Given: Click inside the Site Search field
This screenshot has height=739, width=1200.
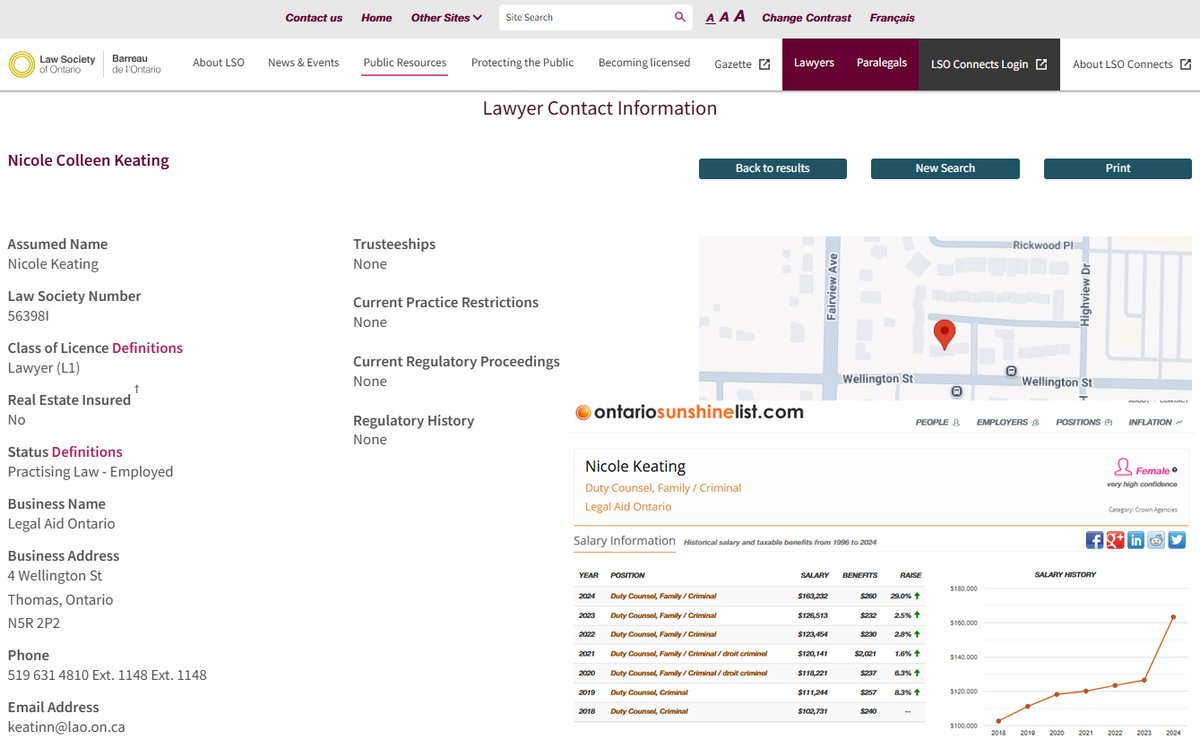Looking at the screenshot, I should pos(585,17).
